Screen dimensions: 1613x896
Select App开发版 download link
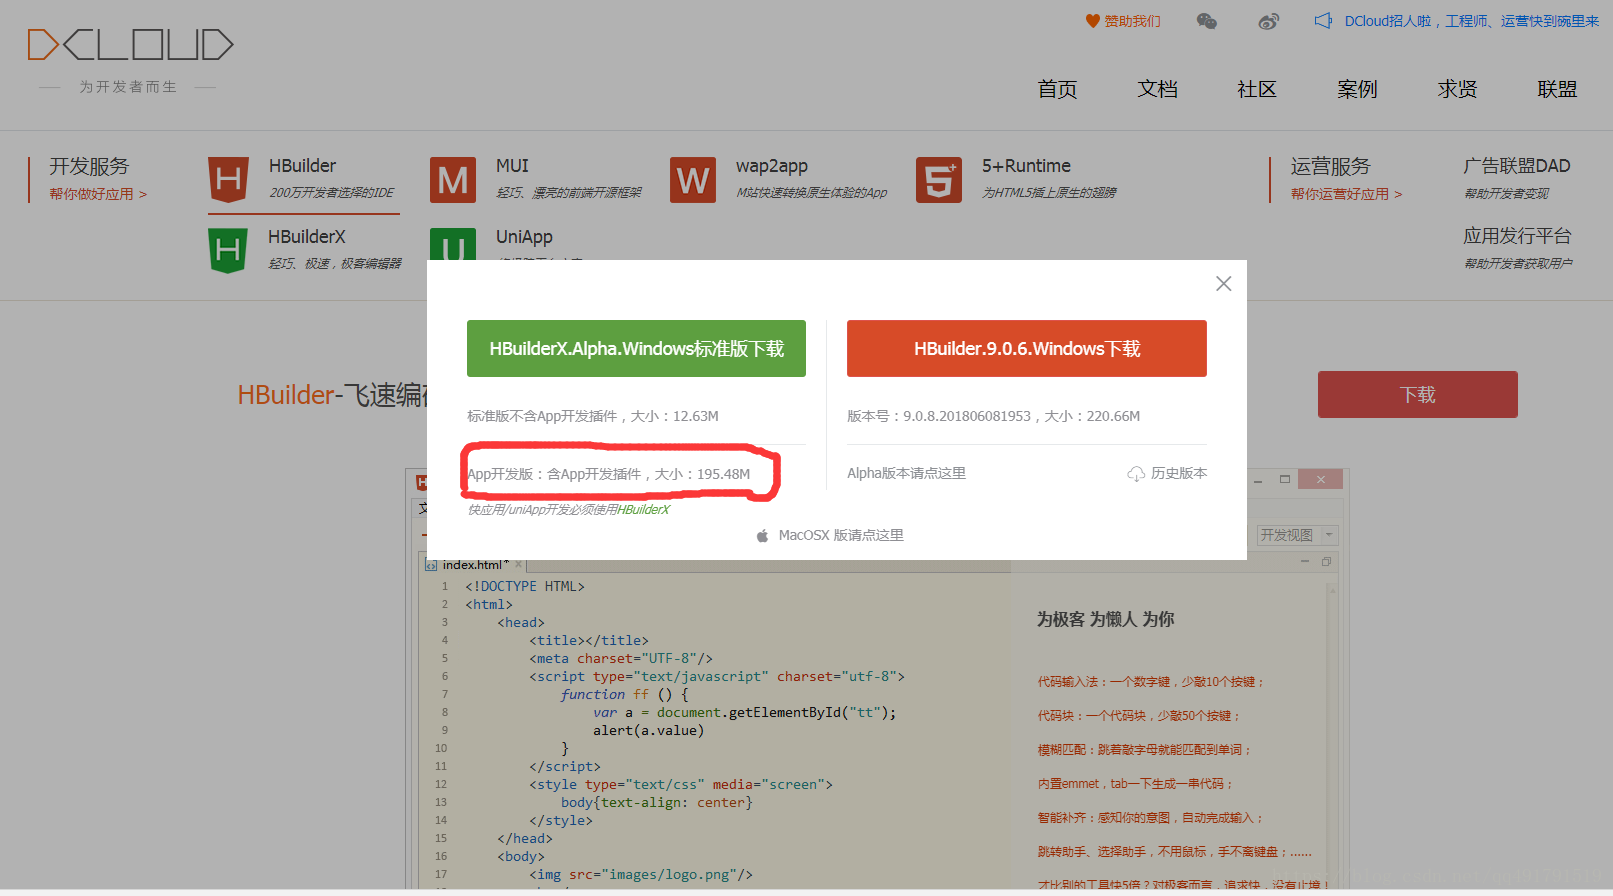point(608,474)
